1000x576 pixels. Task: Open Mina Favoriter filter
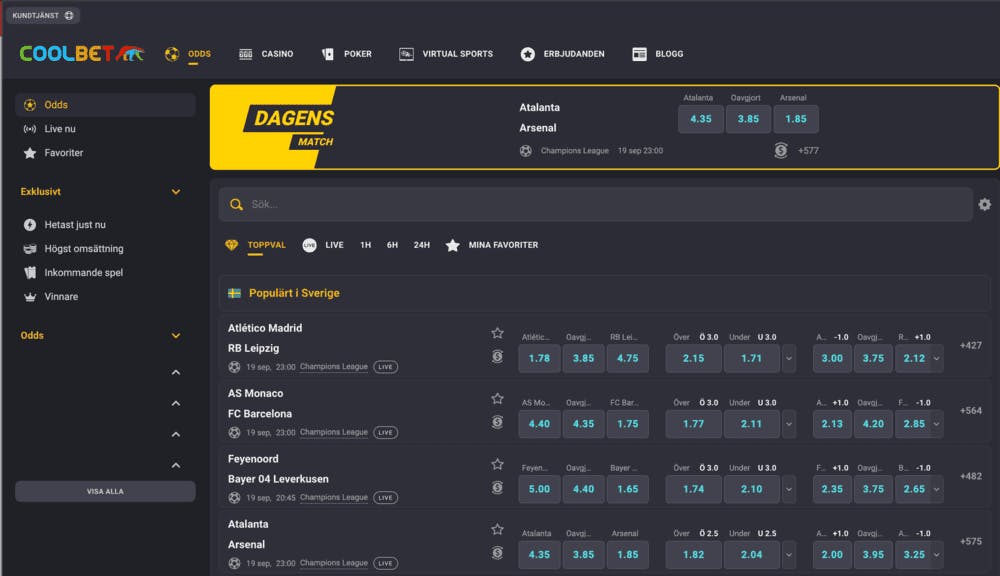pos(503,245)
